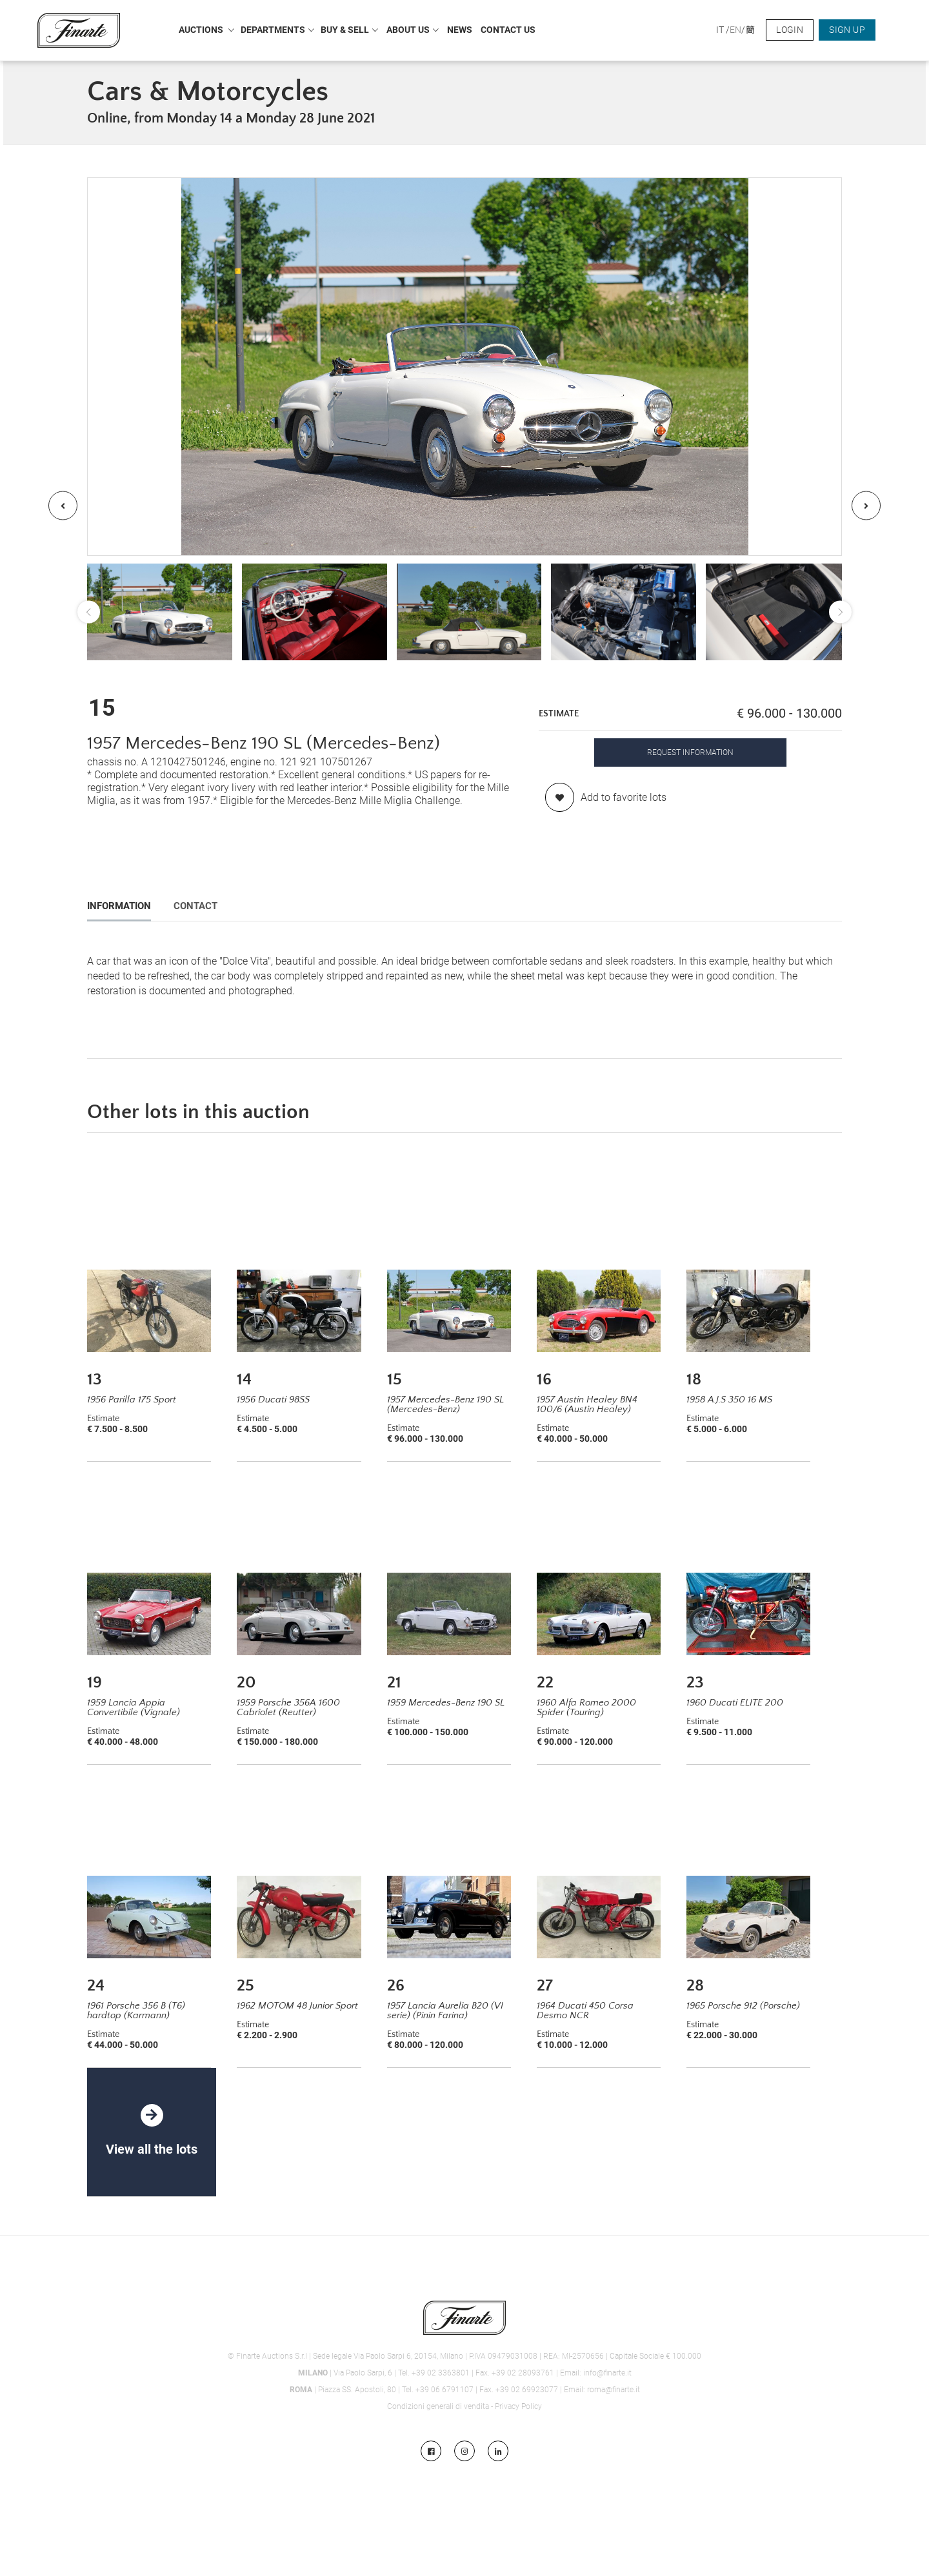Go to previous lot arrow
Image resolution: width=929 pixels, height=2576 pixels.
click(63, 505)
